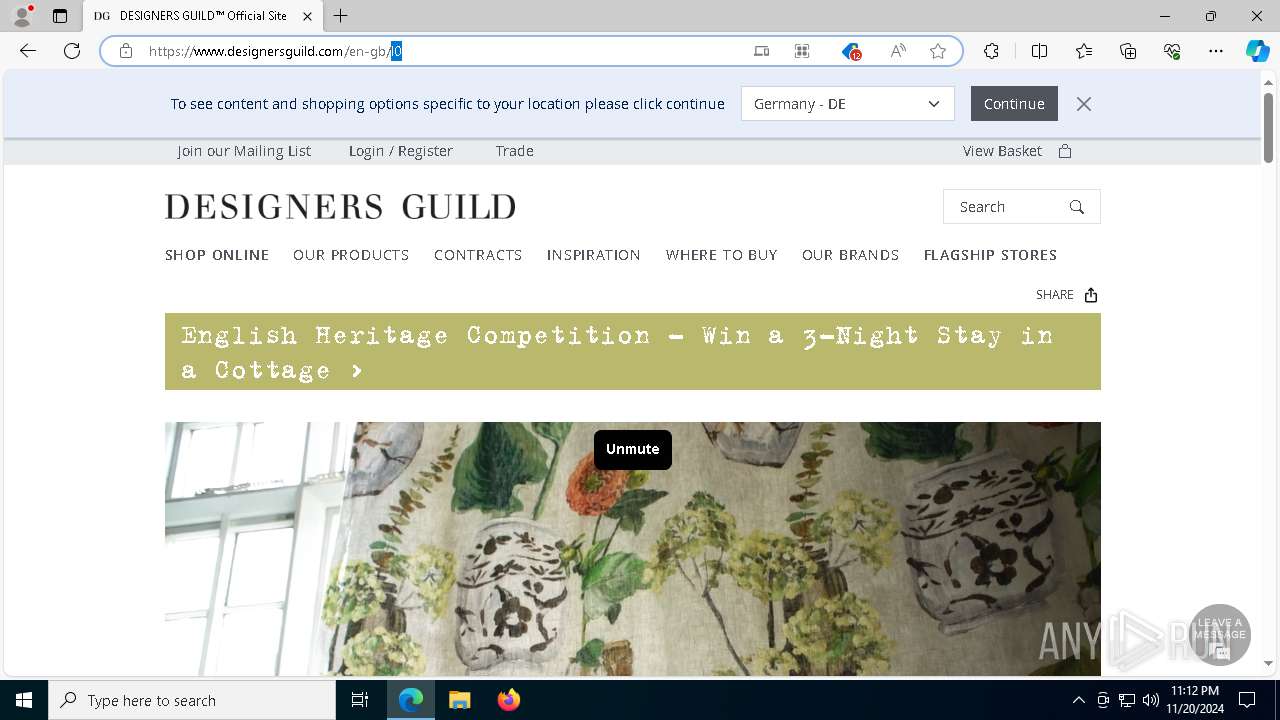Expand the Germany - DE location dropdown
Image resolution: width=1280 pixels, height=720 pixels.
click(847, 104)
